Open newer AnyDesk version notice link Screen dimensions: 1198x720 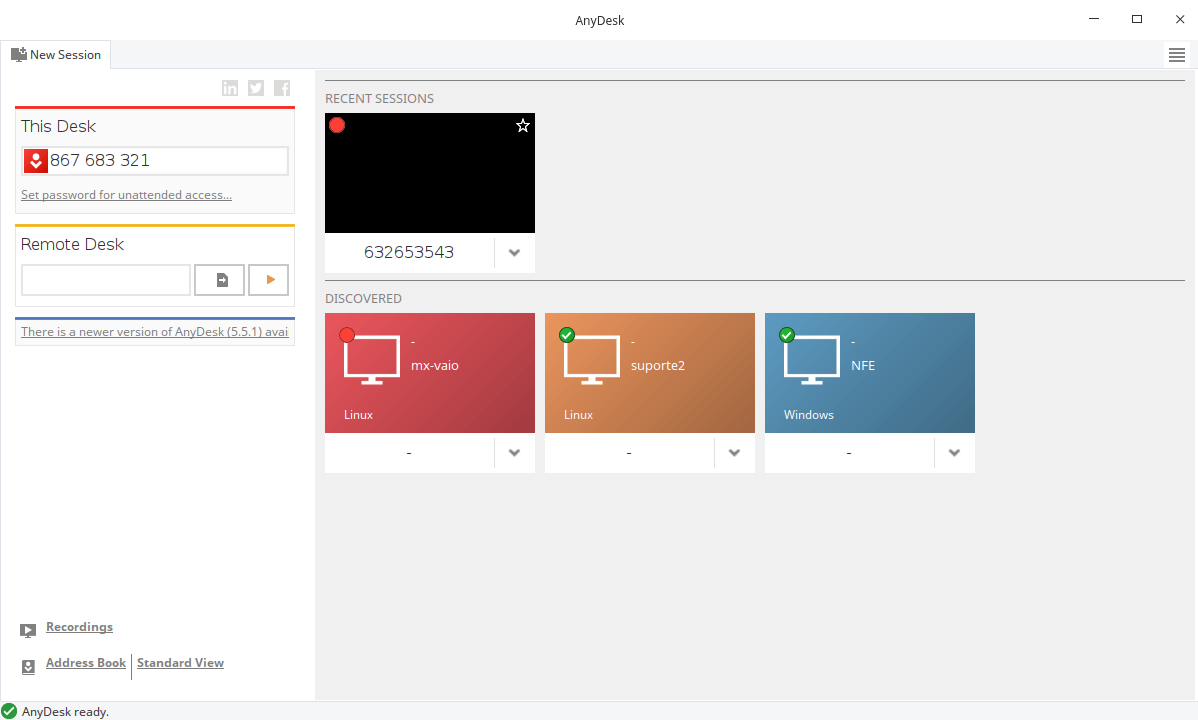(x=154, y=332)
